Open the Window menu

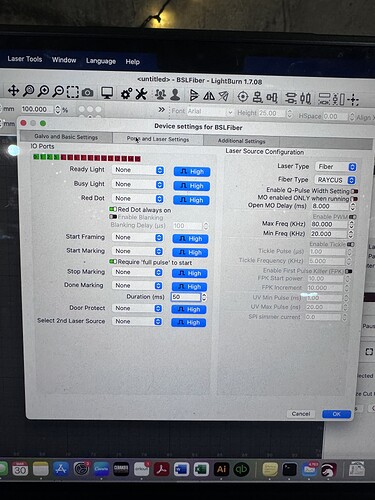[64, 60]
